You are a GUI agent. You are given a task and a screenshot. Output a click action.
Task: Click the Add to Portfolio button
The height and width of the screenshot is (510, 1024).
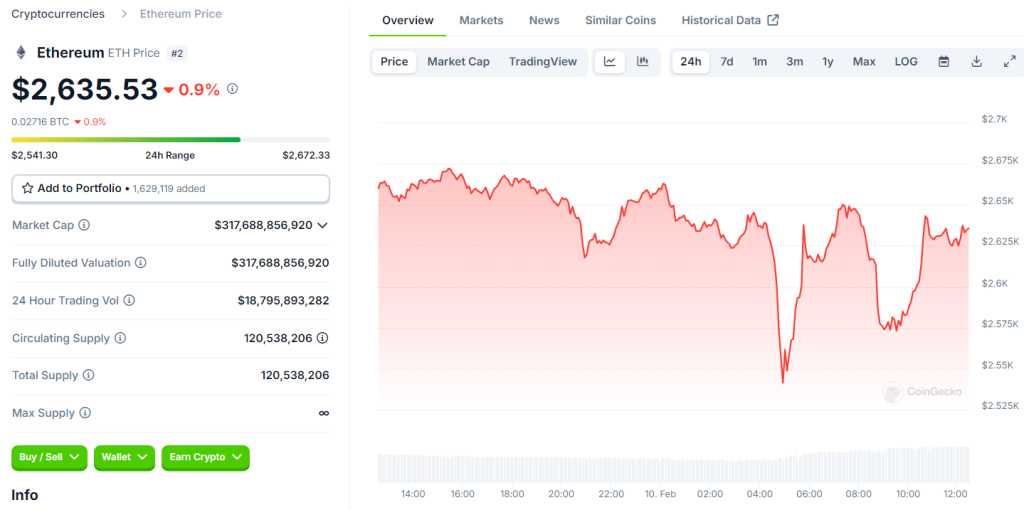pos(170,189)
